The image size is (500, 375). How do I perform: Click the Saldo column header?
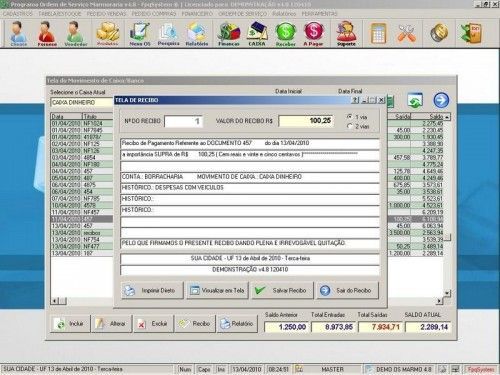pyautogui.click(x=428, y=116)
